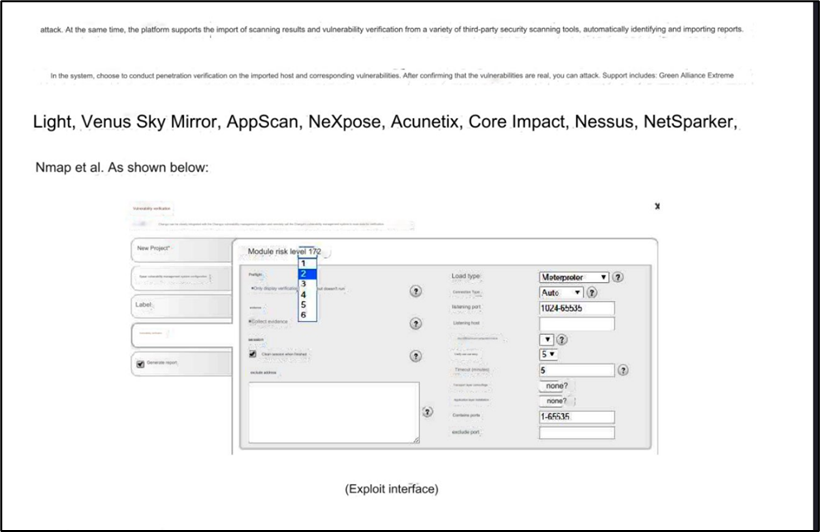Click help icon beside the exclude address box
Image resolution: width=820 pixels, height=532 pixels.
[x=427, y=412]
